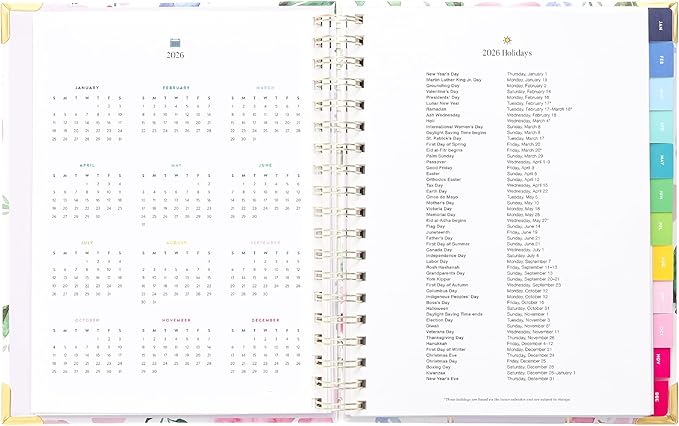Select Martin Luther King Jr. Day entry
679x426 pixels.
453,80
